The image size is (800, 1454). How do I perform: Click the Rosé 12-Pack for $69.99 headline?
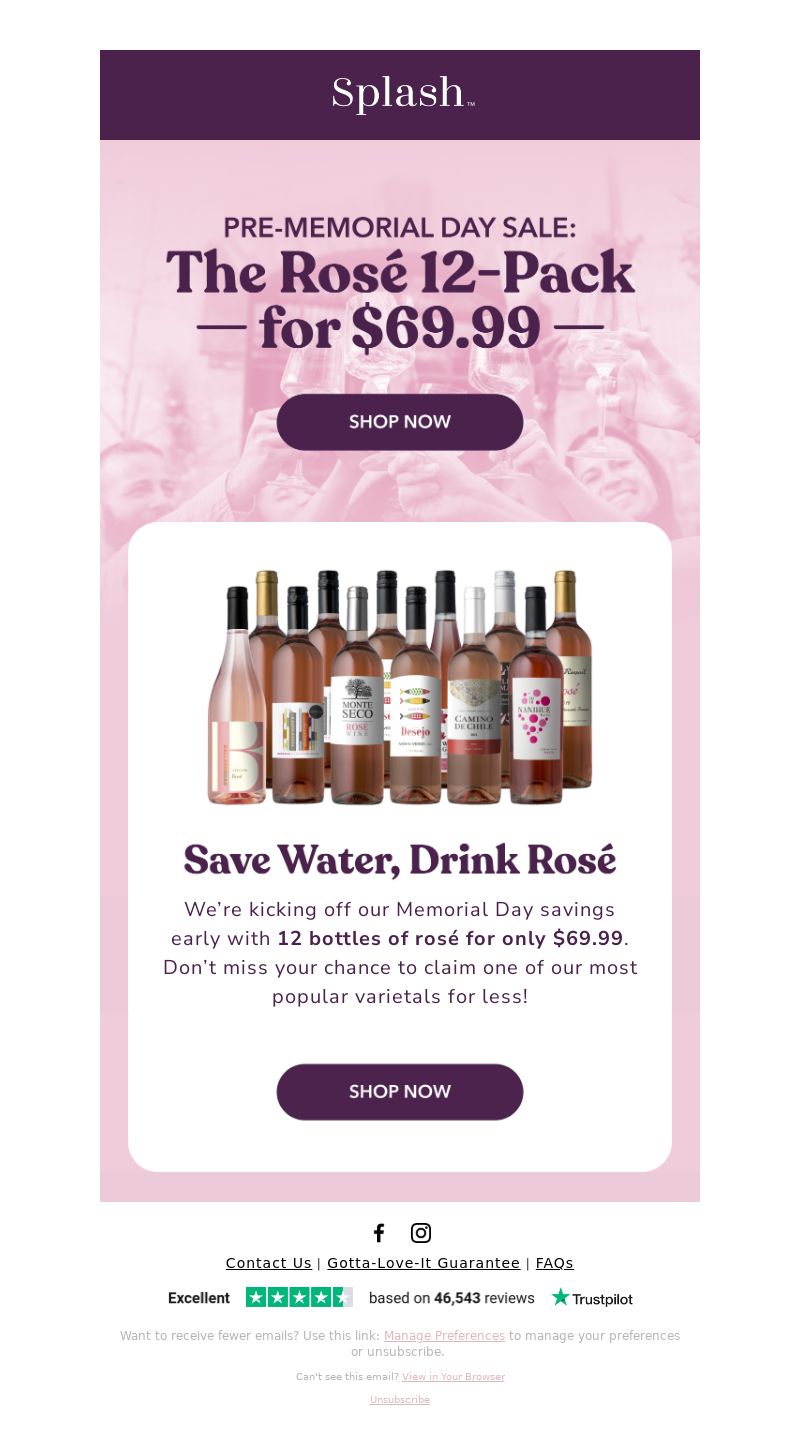click(x=400, y=300)
